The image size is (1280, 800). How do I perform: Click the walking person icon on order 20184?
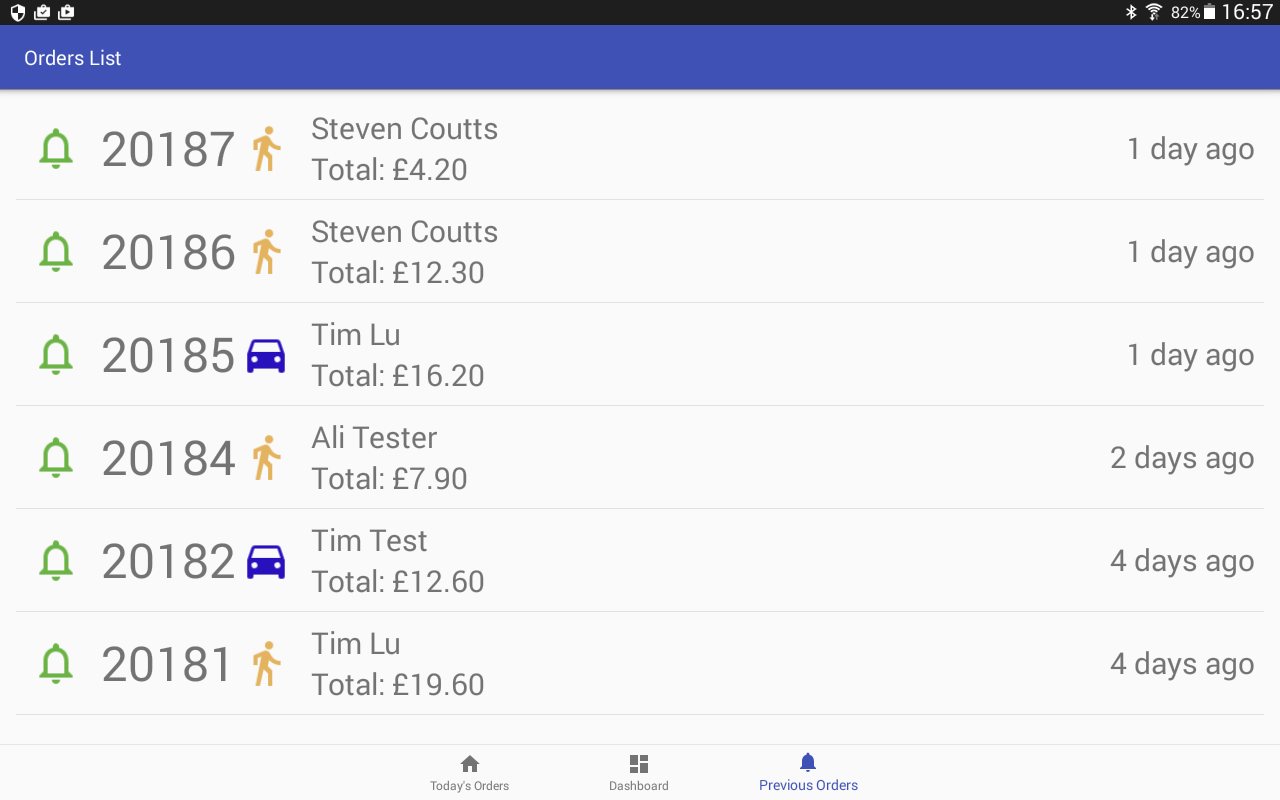click(x=266, y=458)
